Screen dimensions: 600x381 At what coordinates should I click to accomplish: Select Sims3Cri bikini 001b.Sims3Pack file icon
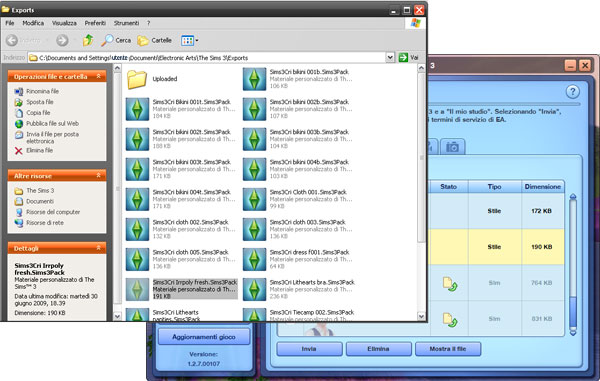tap(254, 79)
